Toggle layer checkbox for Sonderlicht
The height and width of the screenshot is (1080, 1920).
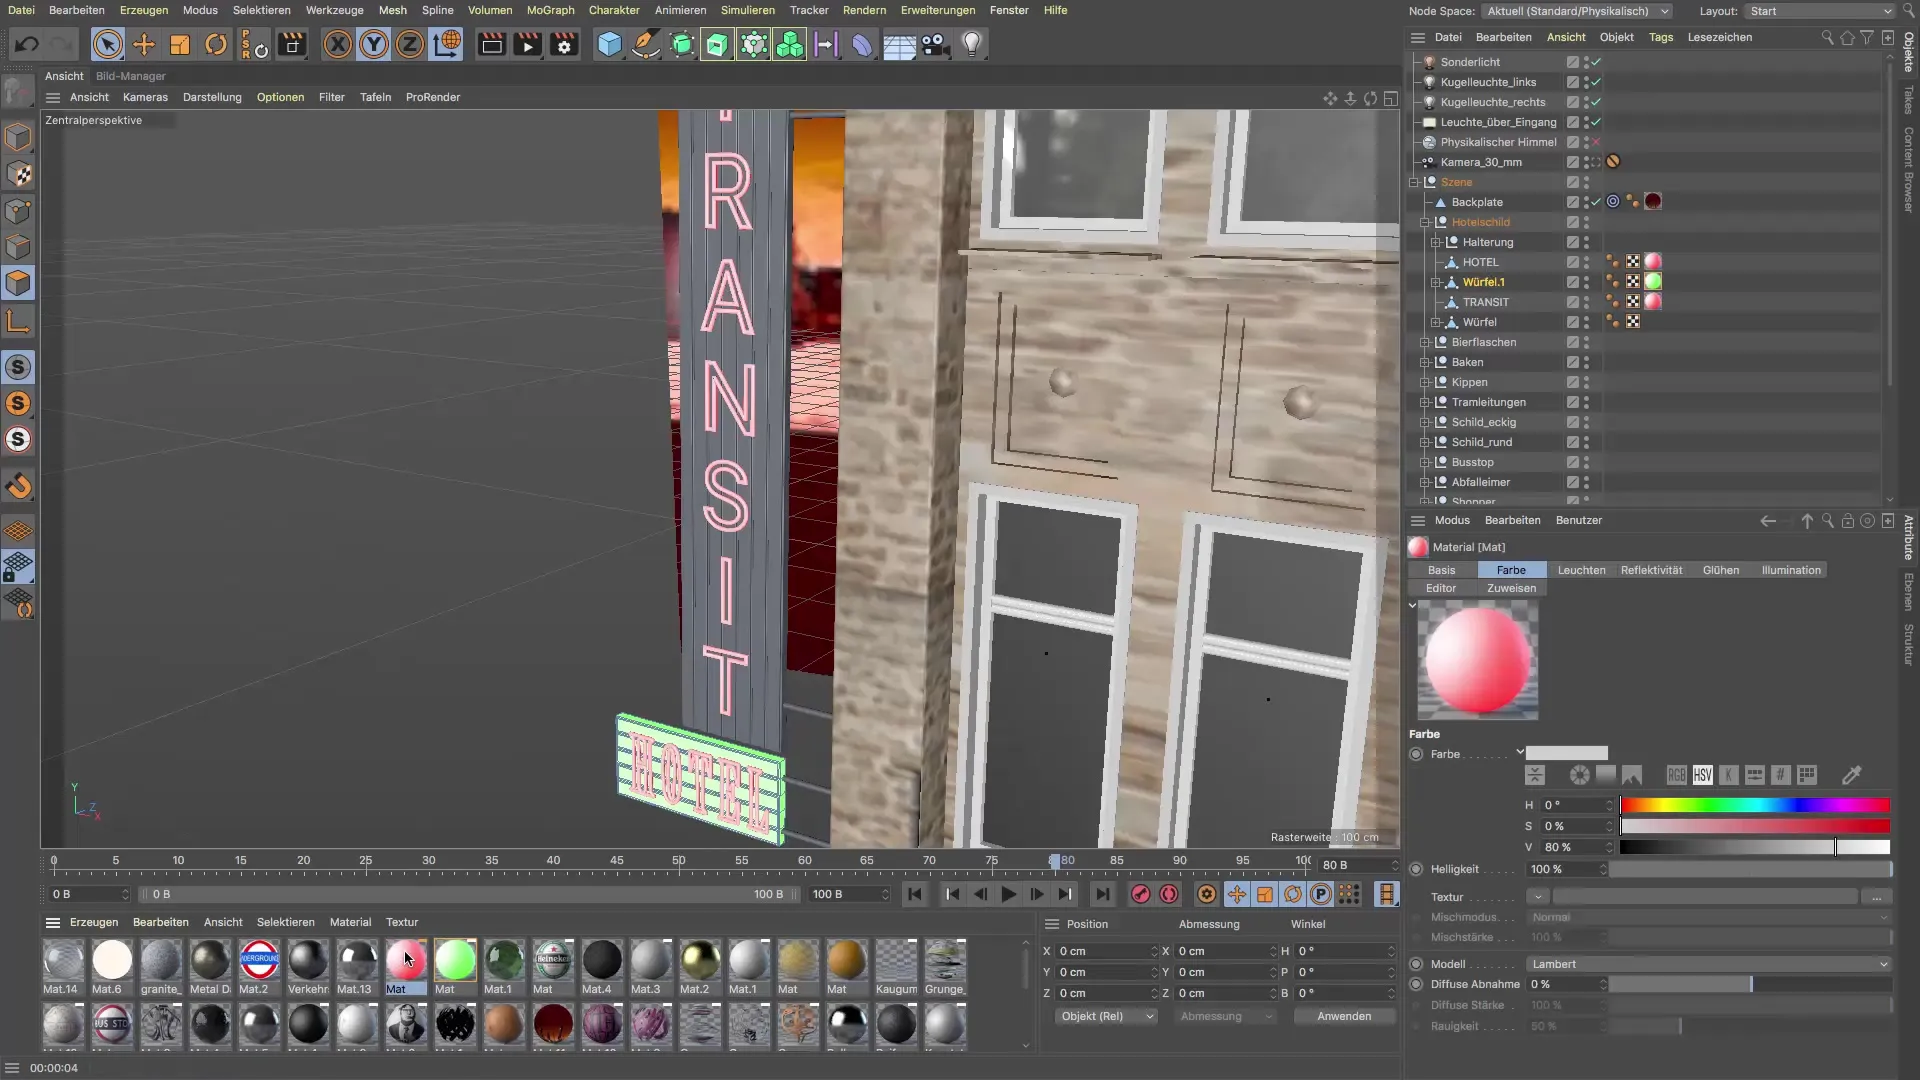(1573, 62)
